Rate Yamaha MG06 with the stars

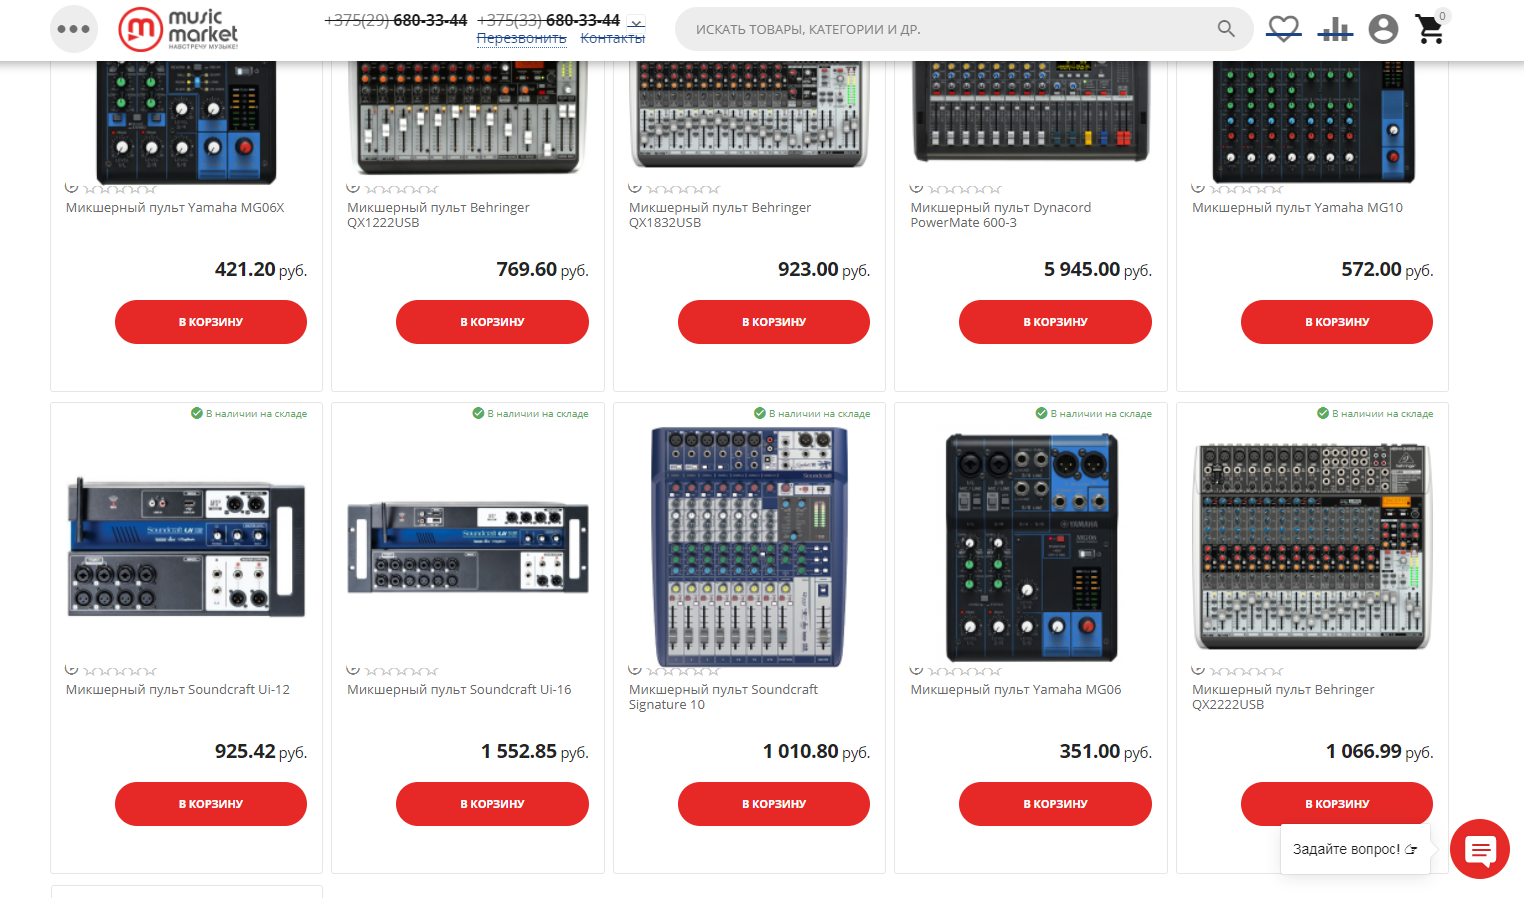[x=964, y=671]
